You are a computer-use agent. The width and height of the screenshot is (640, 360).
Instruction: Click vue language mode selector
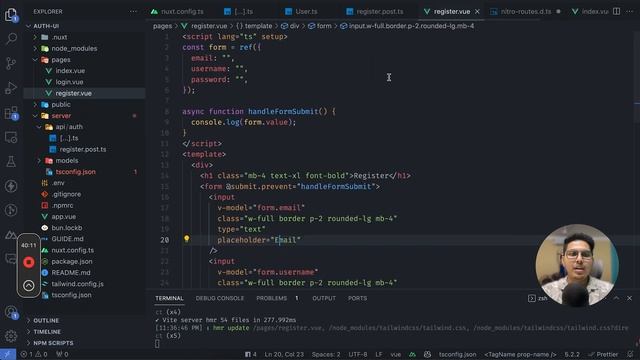pos(396,354)
